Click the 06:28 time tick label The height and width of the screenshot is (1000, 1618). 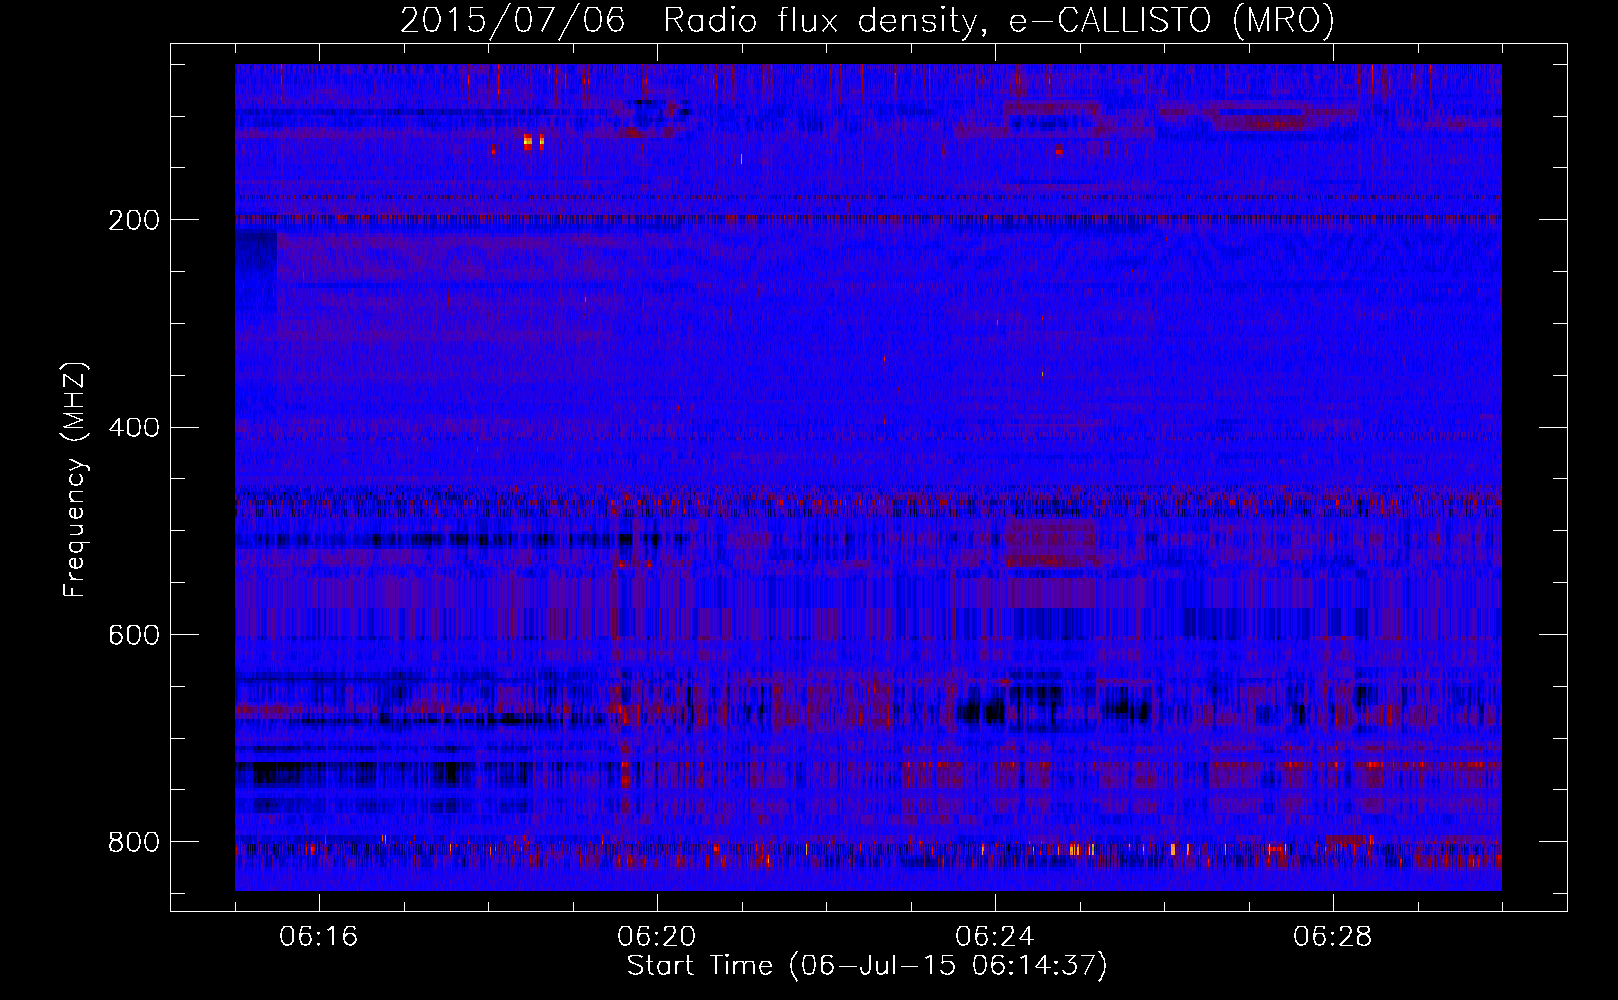point(1333,937)
